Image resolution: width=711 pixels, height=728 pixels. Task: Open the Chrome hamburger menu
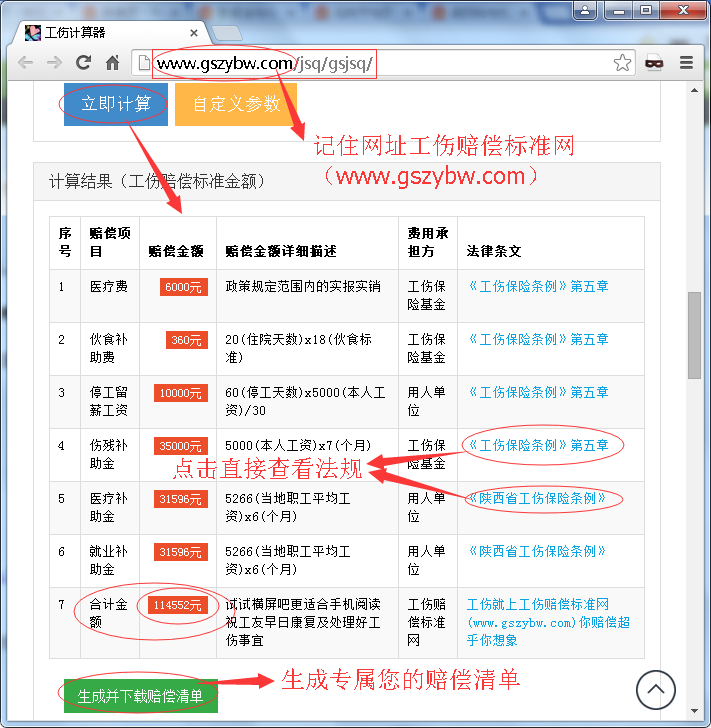(687, 63)
